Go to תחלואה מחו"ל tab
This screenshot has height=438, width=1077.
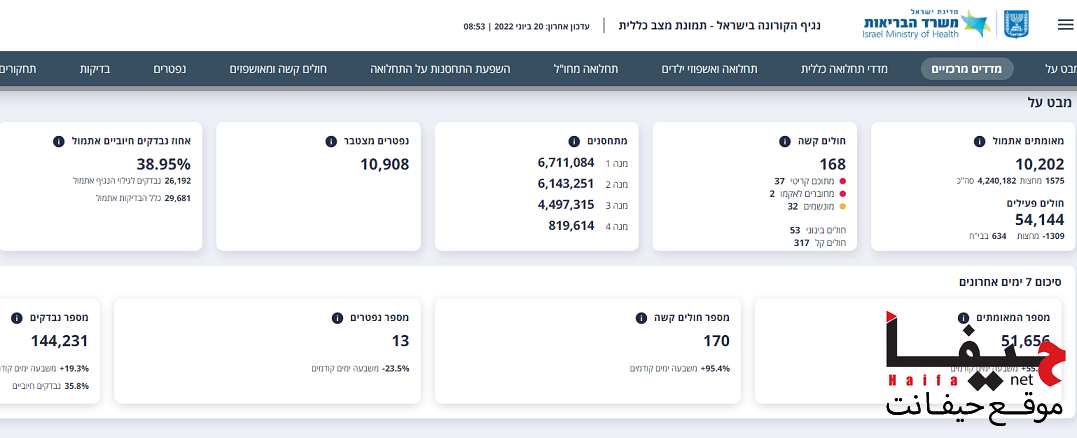click(585, 69)
